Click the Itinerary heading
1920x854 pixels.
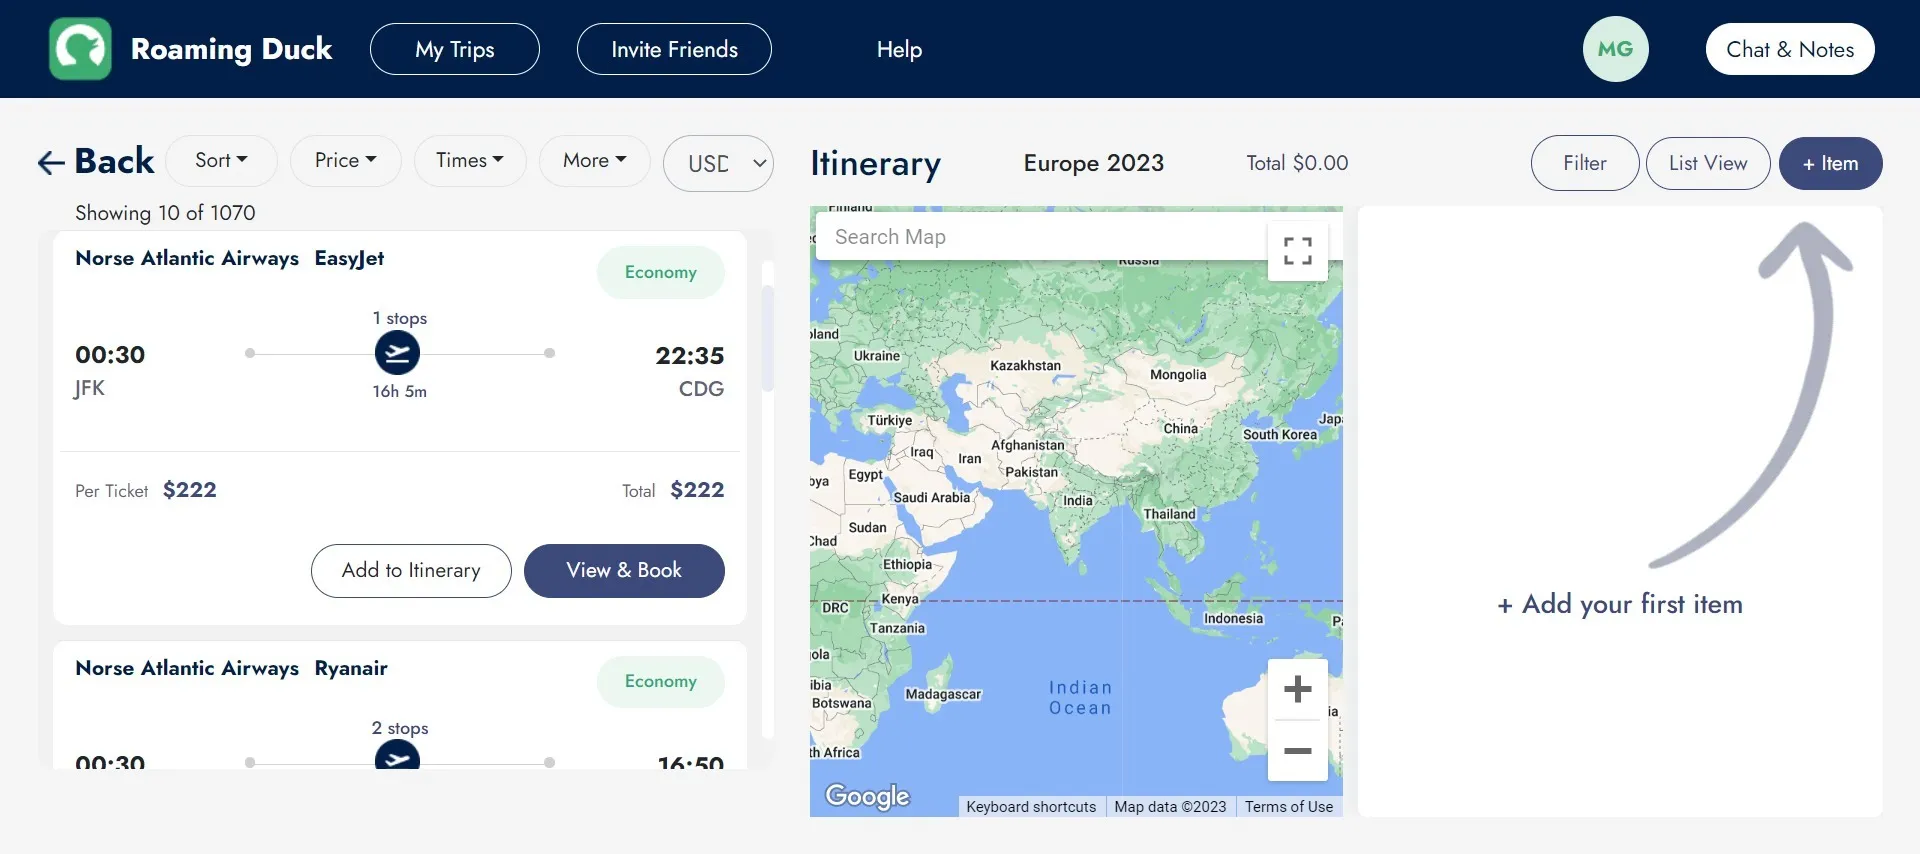(876, 163)
